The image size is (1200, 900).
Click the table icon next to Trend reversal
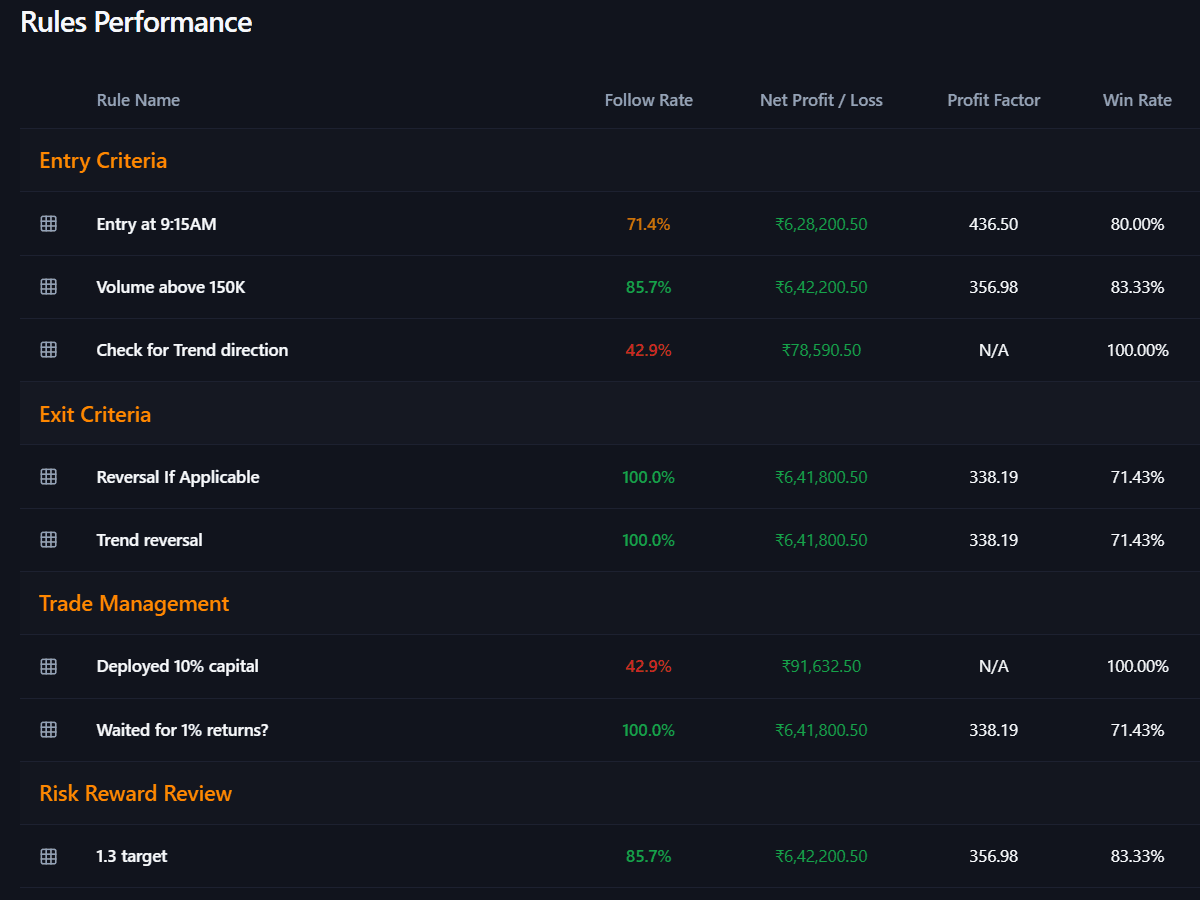(48, 540)
